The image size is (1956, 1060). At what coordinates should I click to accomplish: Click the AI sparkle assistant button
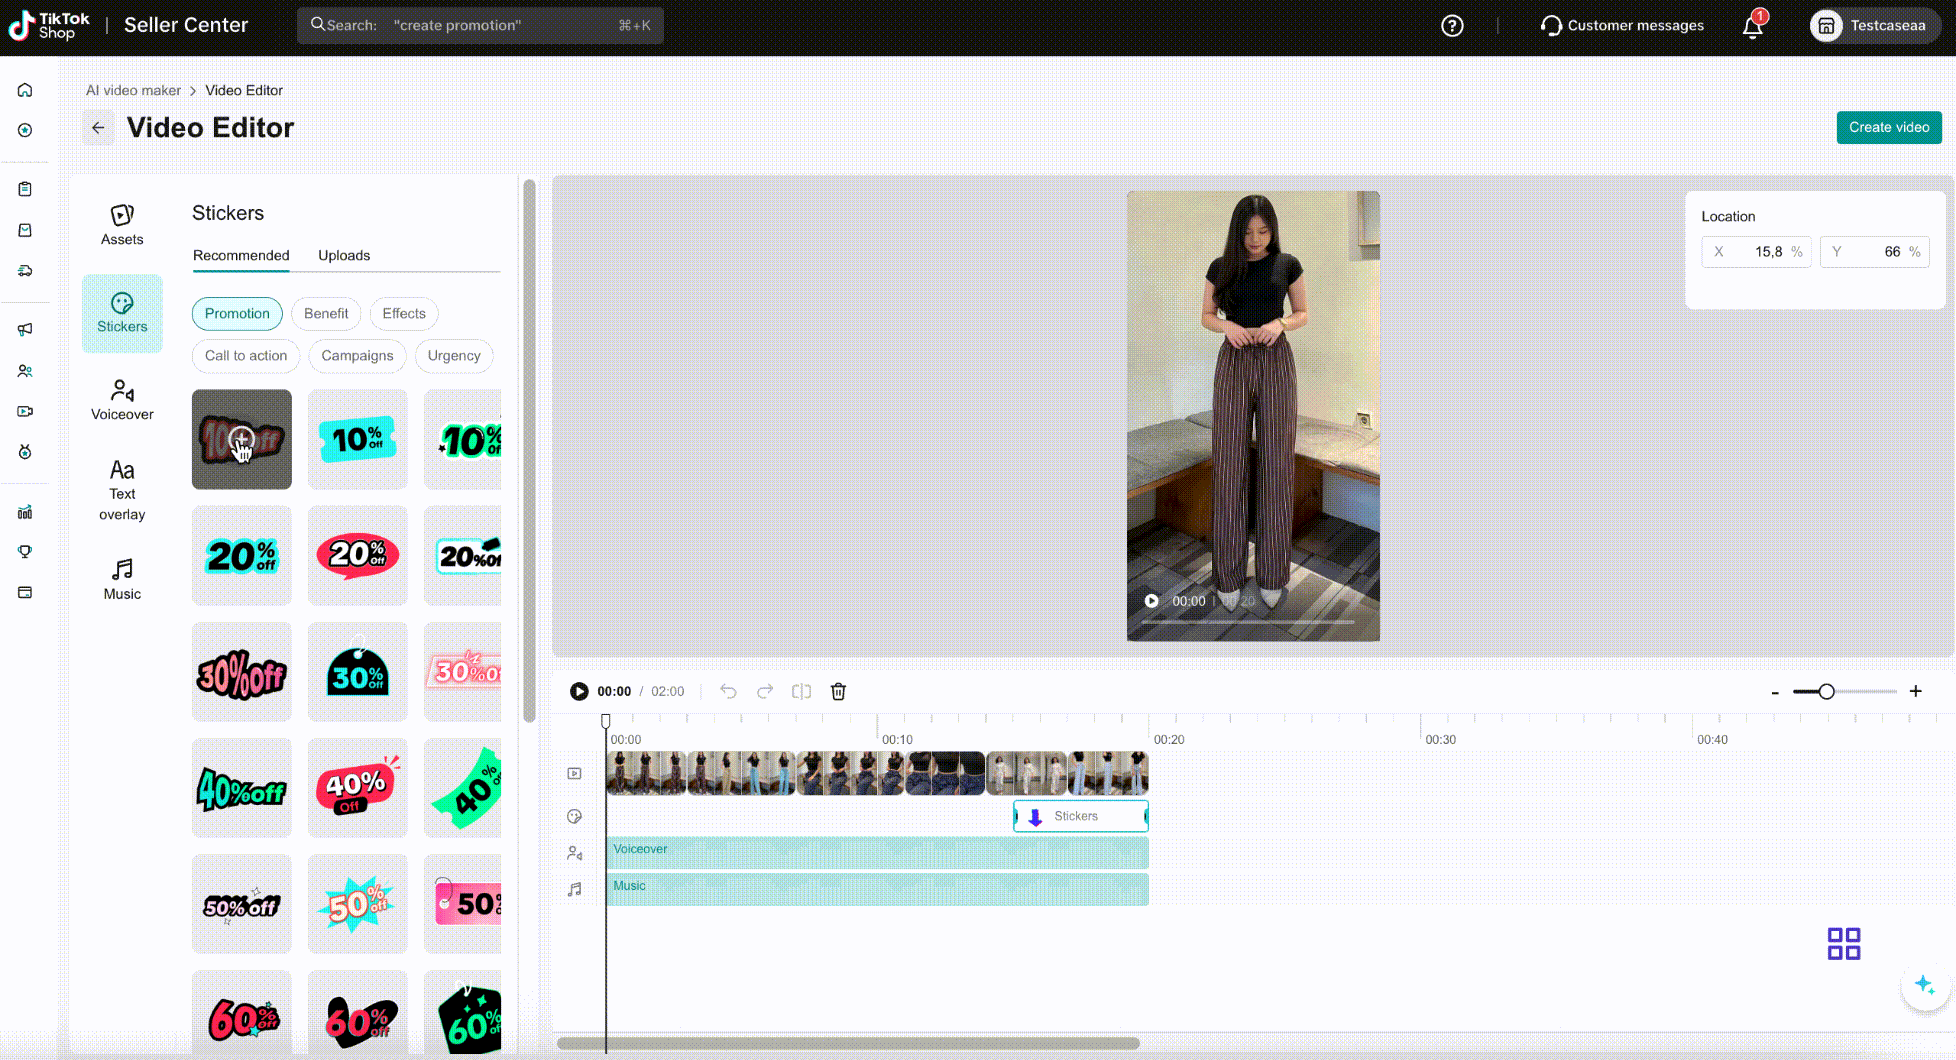[x=1925, y=985]
